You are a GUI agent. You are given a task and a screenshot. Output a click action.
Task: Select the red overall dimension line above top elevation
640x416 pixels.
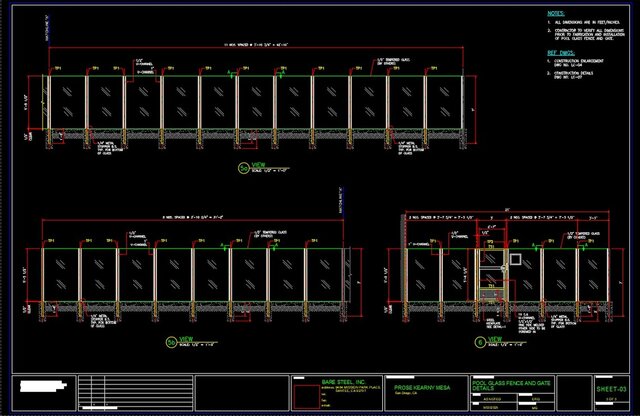(x=250, y=49)
